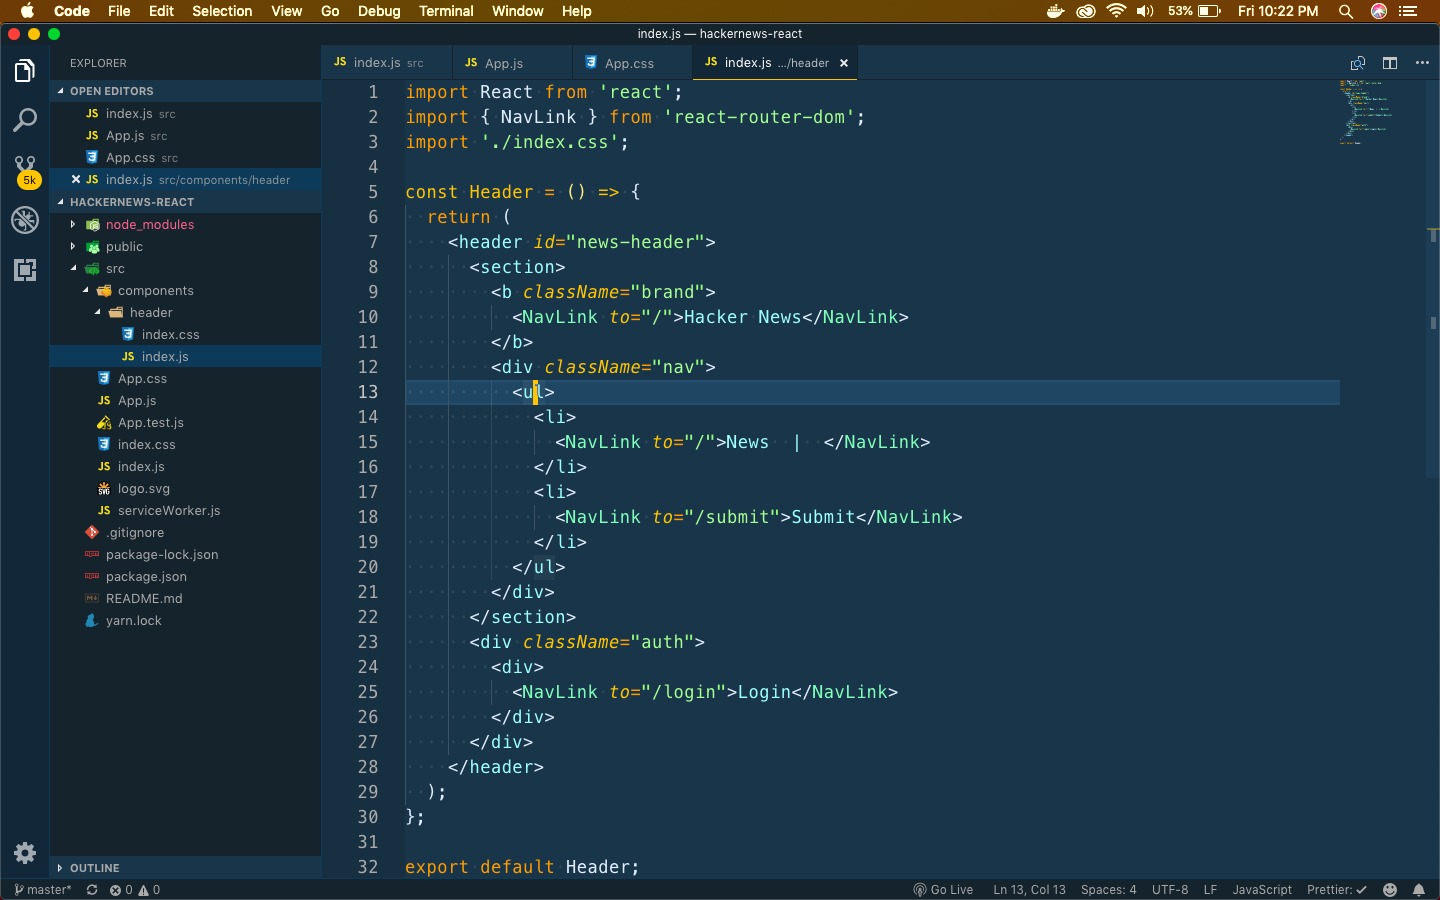Open the More Actions ellipsis menu
Viewport: 1440px width, 900px height.
[1422, 63]
